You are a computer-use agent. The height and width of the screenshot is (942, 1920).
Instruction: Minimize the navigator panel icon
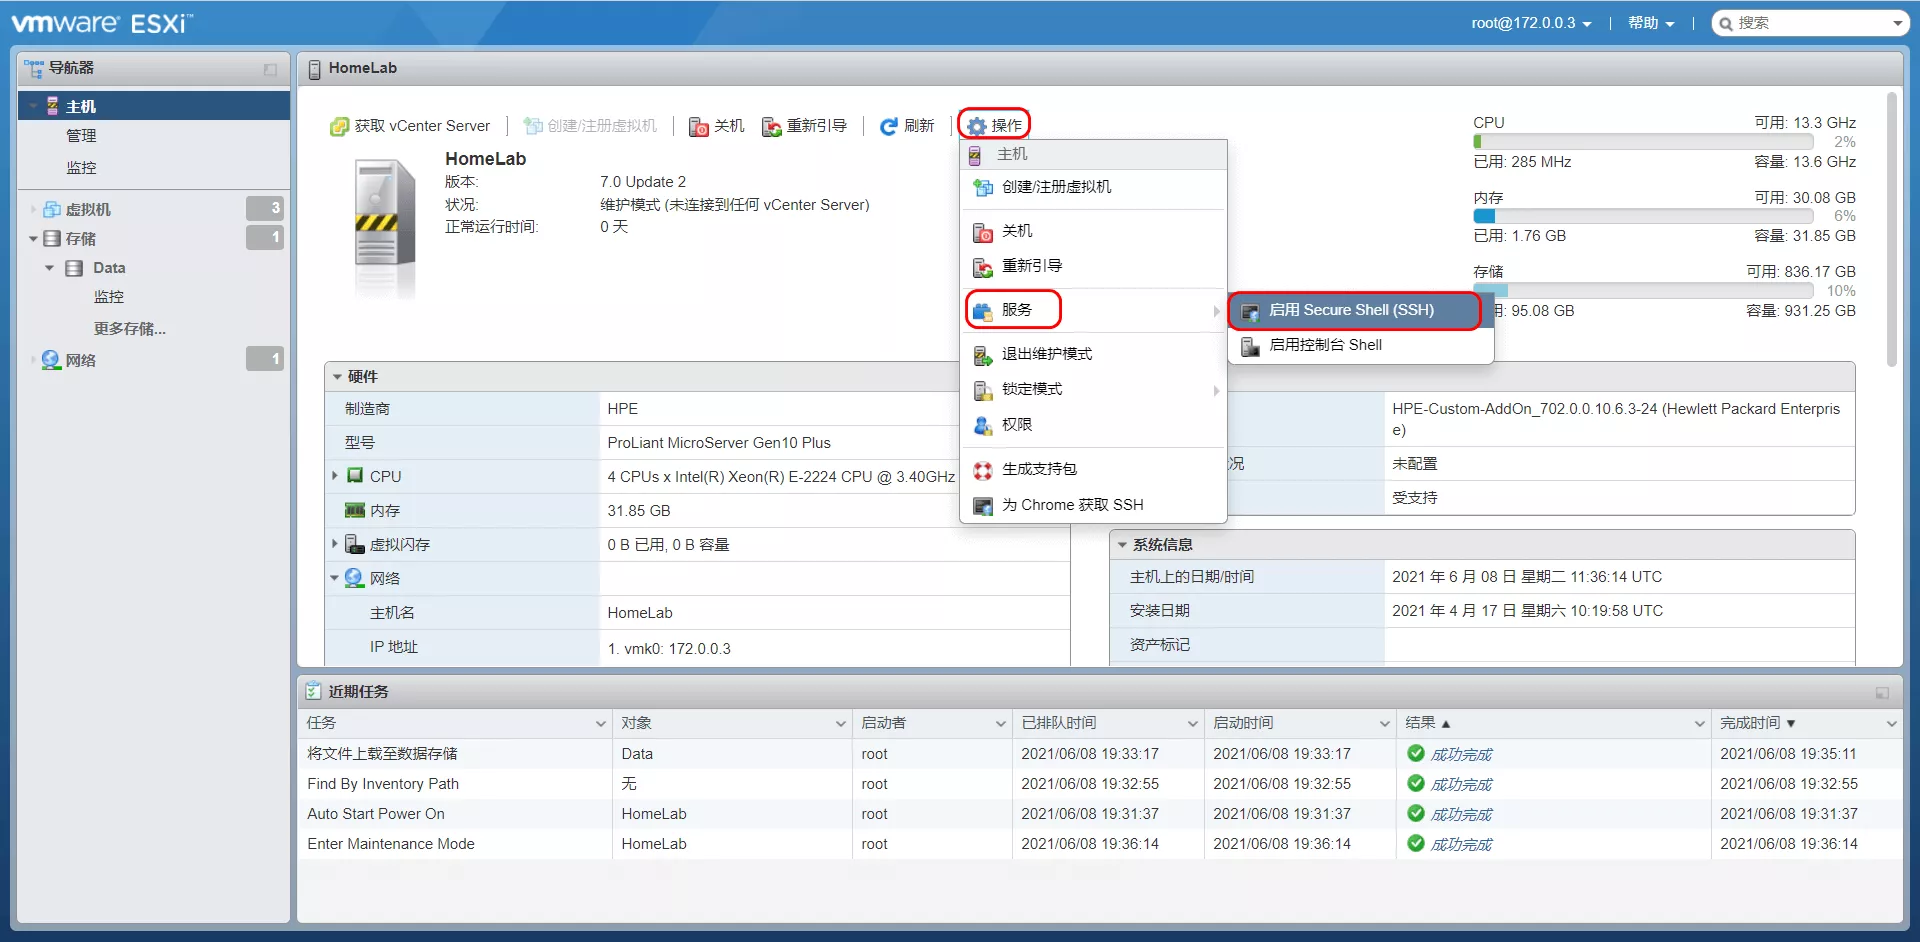[270, 69]
